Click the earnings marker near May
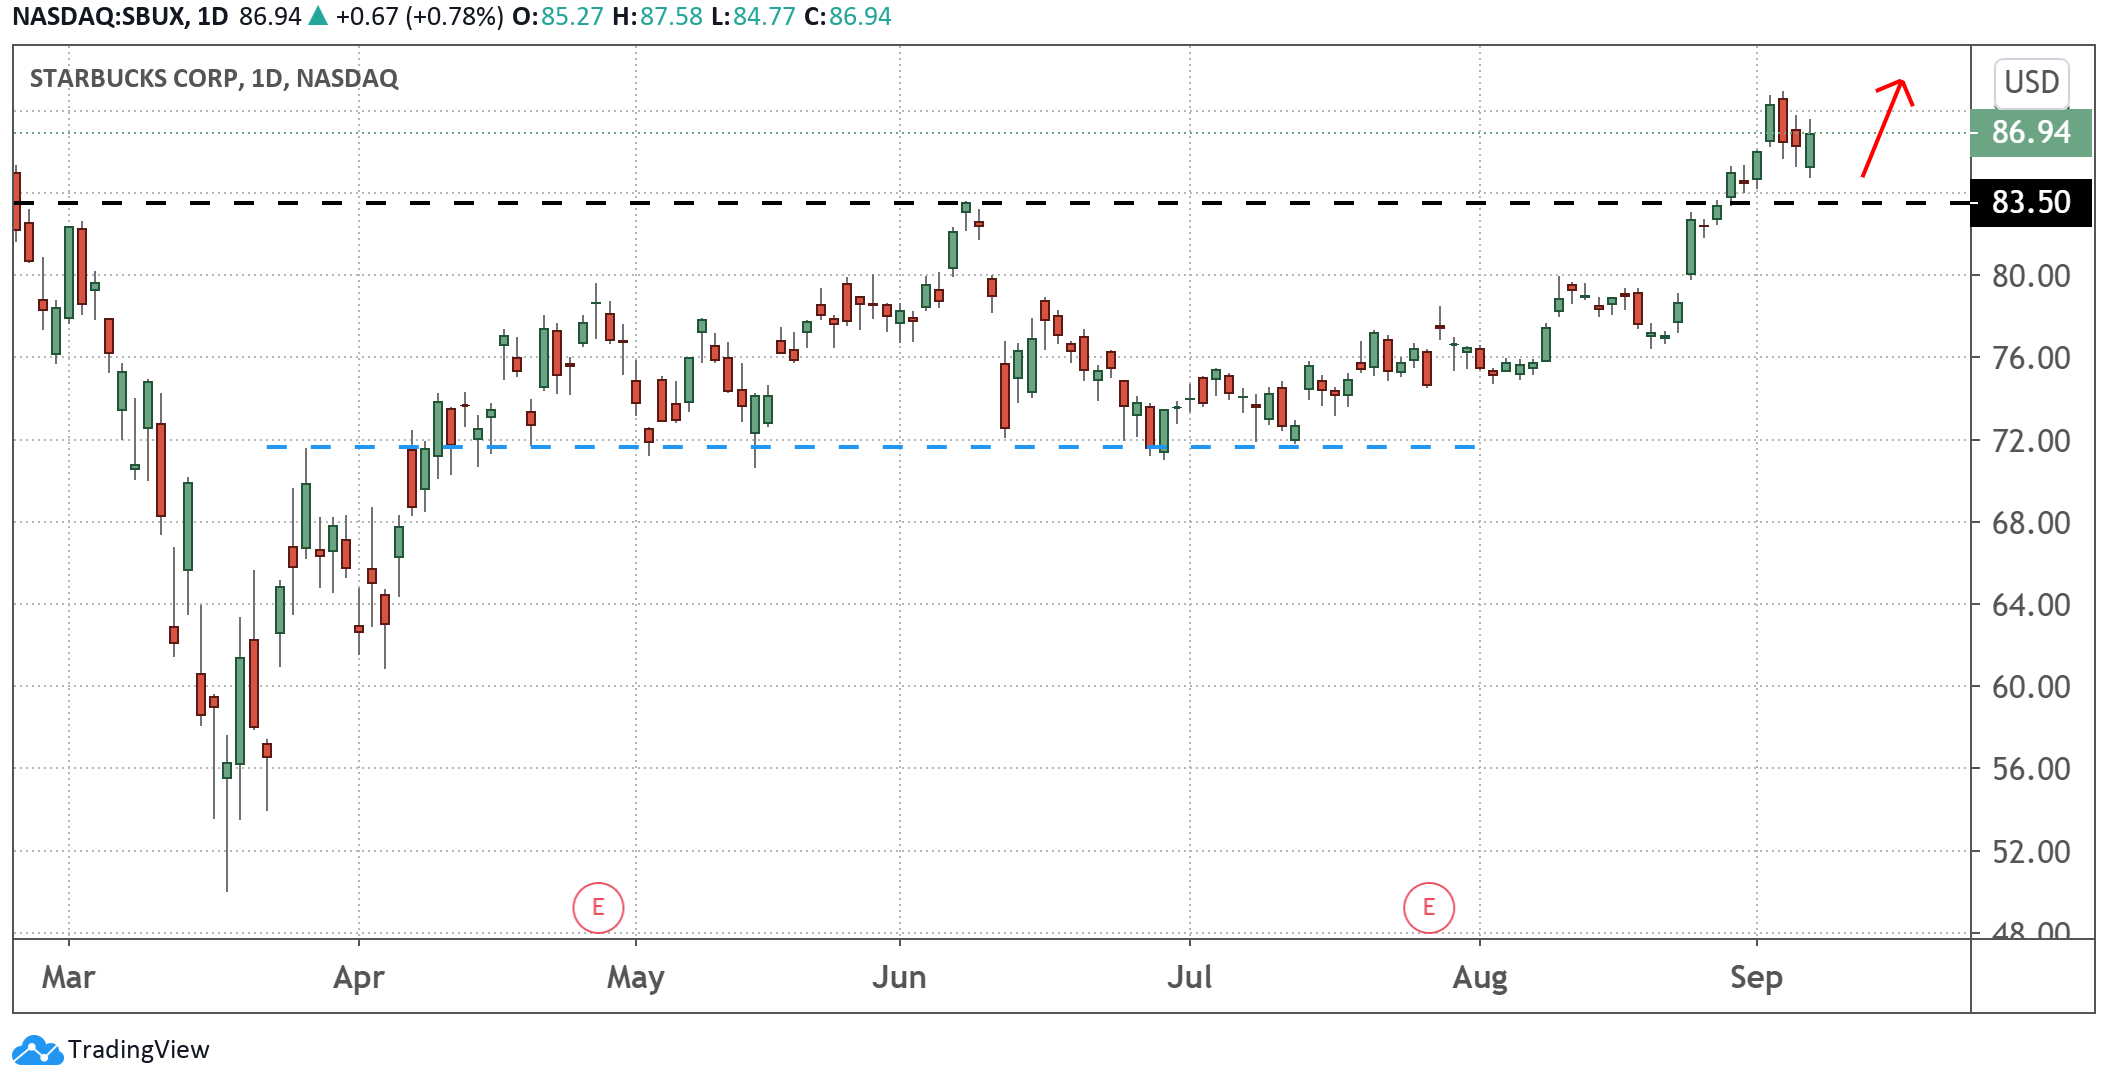2108x1086 pixels. pos(598,907)
